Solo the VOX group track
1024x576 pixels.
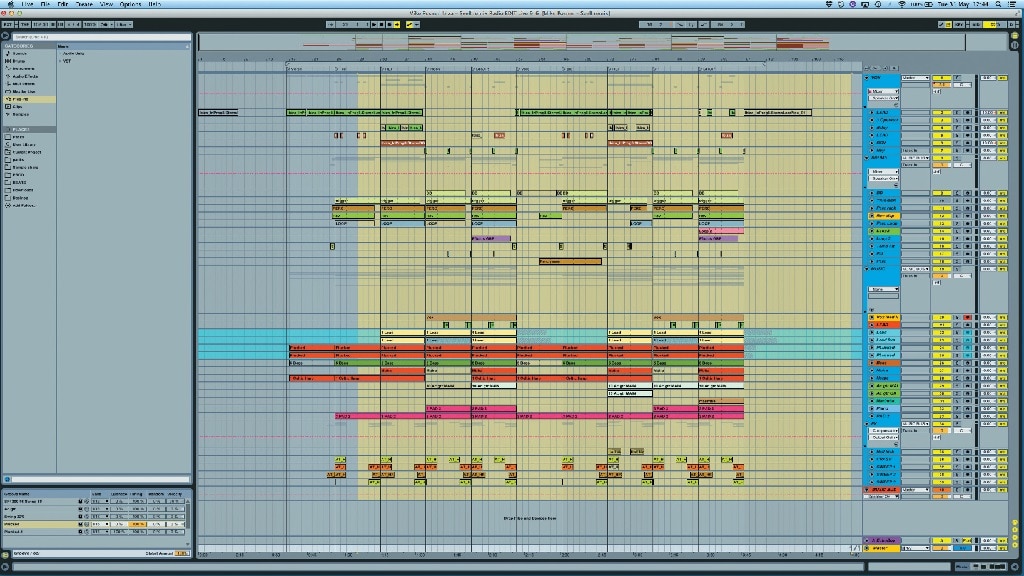tap(957, 78)
